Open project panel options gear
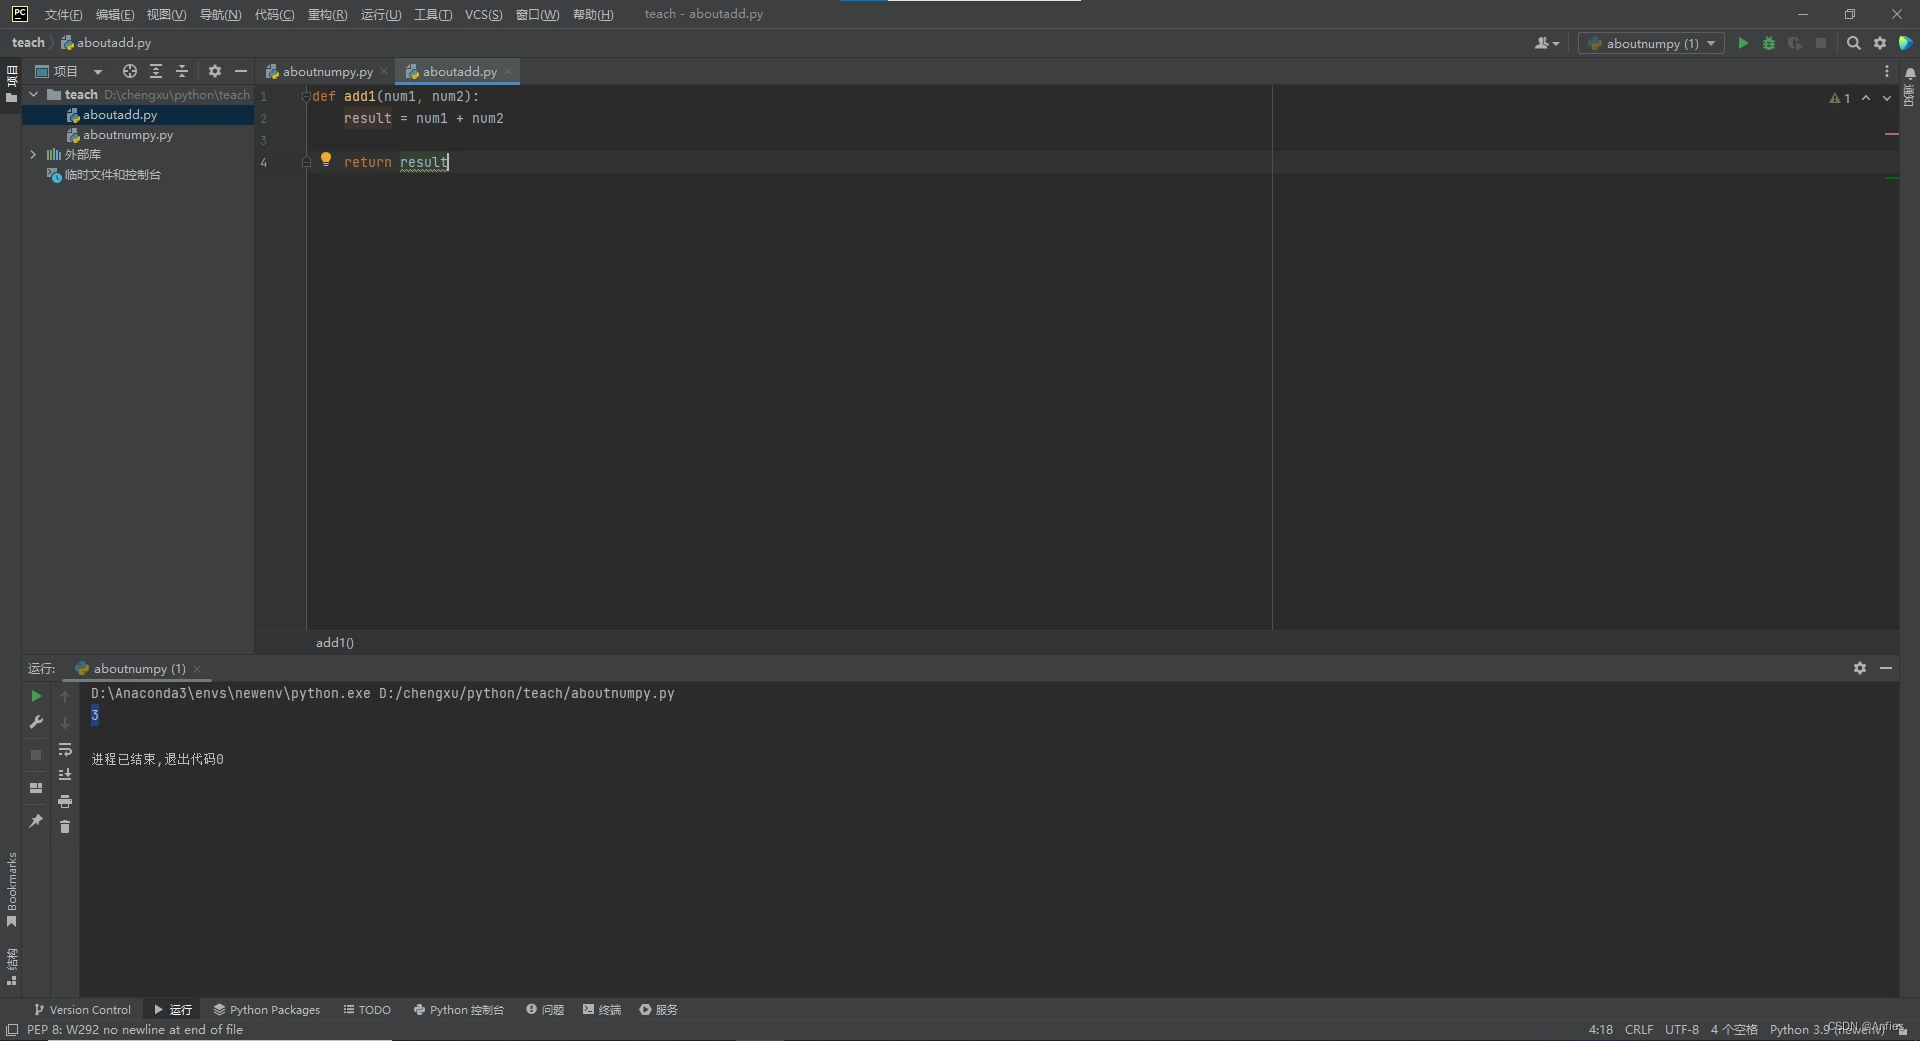Viewport: 1920px width, 1041px height. pyautogui.click(x=215, y=71)
